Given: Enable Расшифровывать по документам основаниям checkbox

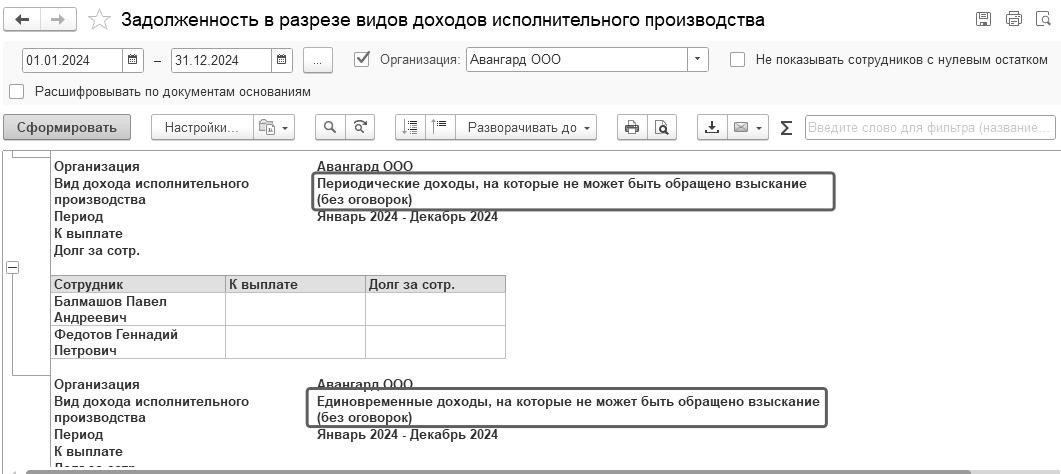Looking at the screenshot, I should pos(17,91).
